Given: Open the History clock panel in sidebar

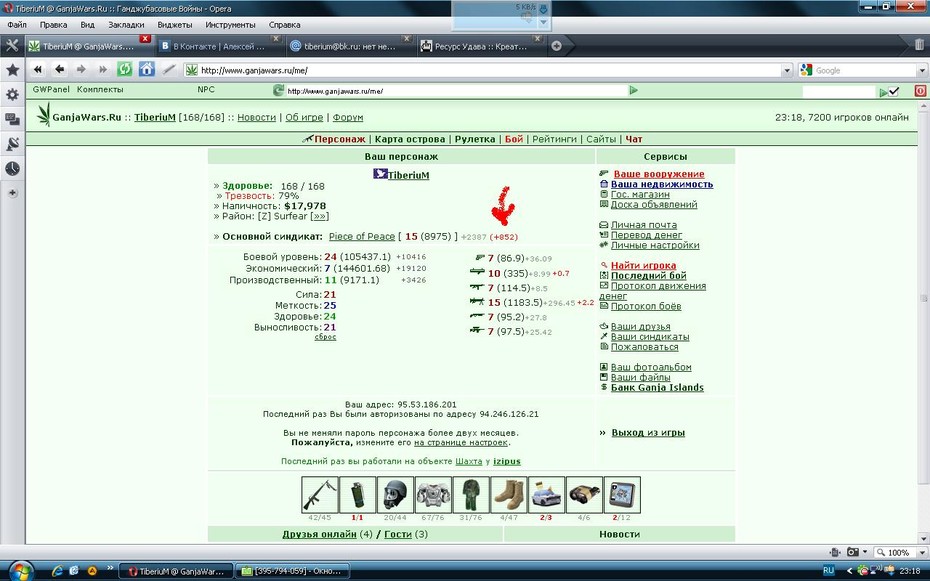Looking at the screenshot, I should 12,168.
